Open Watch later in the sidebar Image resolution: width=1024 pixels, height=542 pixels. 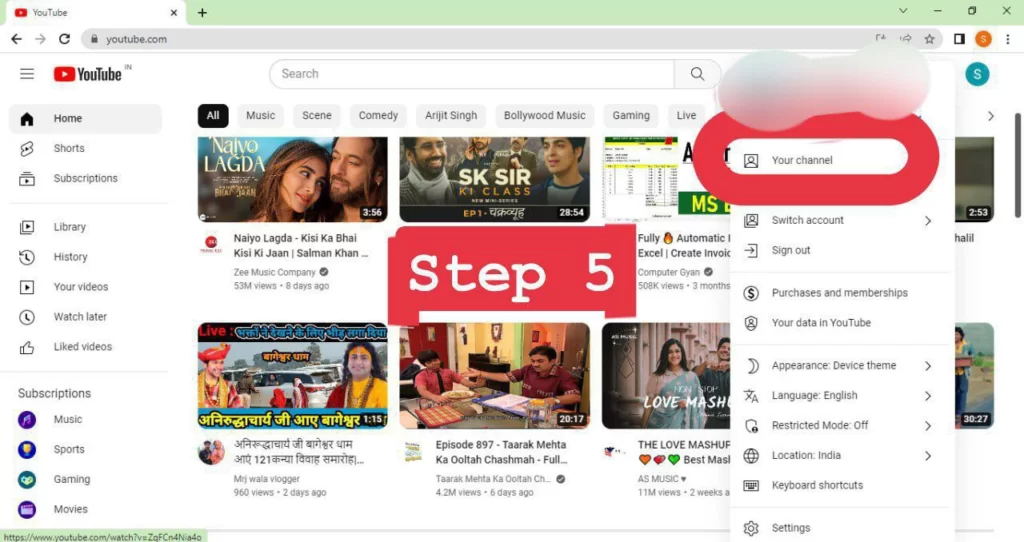pos(86,317)
